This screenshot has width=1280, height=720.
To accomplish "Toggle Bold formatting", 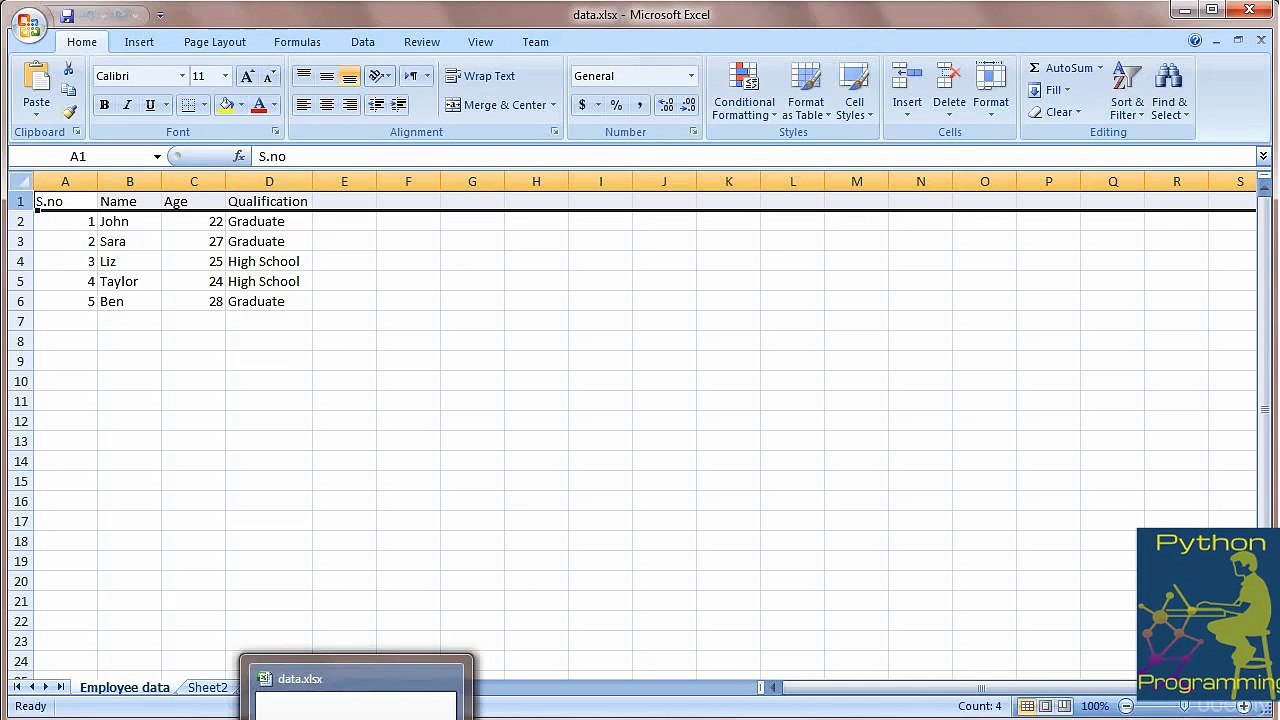I will [104, 105].
